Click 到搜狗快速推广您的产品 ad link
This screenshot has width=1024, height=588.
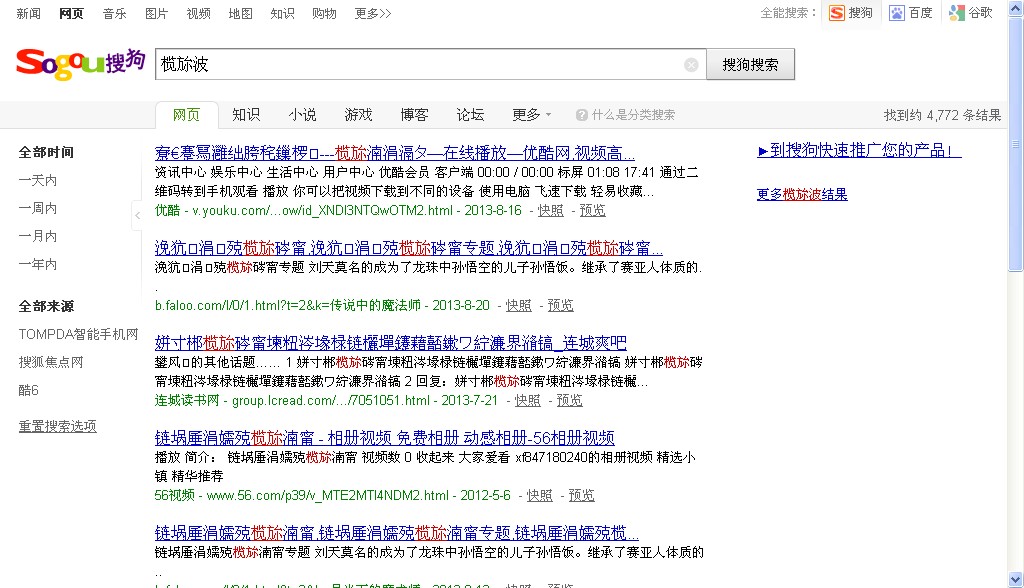(x=859, y=151)
